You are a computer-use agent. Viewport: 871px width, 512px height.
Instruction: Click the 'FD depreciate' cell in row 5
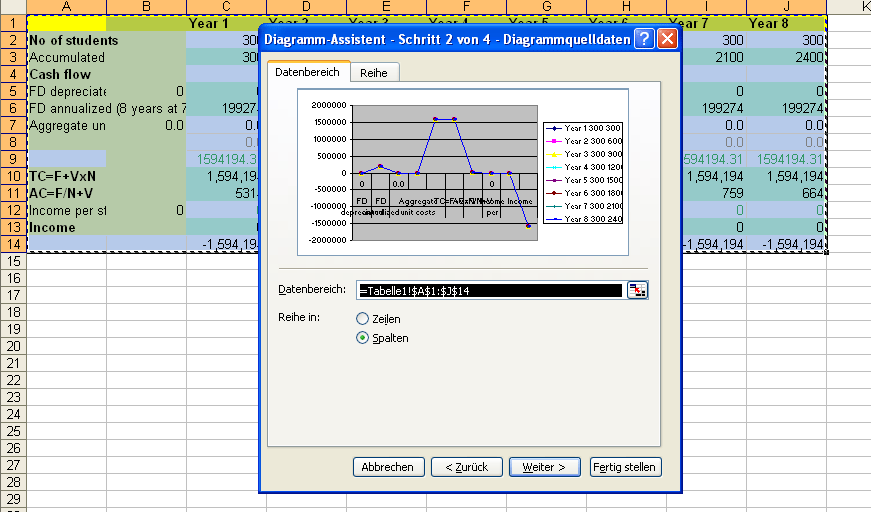[67, 91]
